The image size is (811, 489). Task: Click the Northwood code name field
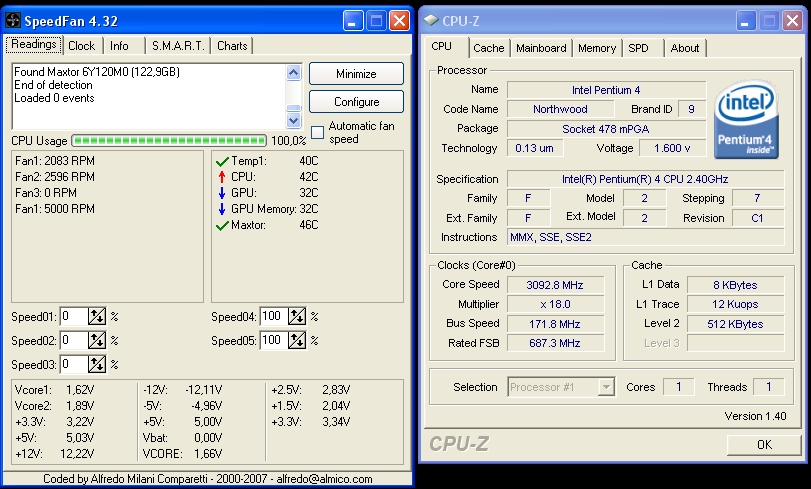pyautogui.click(x=560, y=109)
